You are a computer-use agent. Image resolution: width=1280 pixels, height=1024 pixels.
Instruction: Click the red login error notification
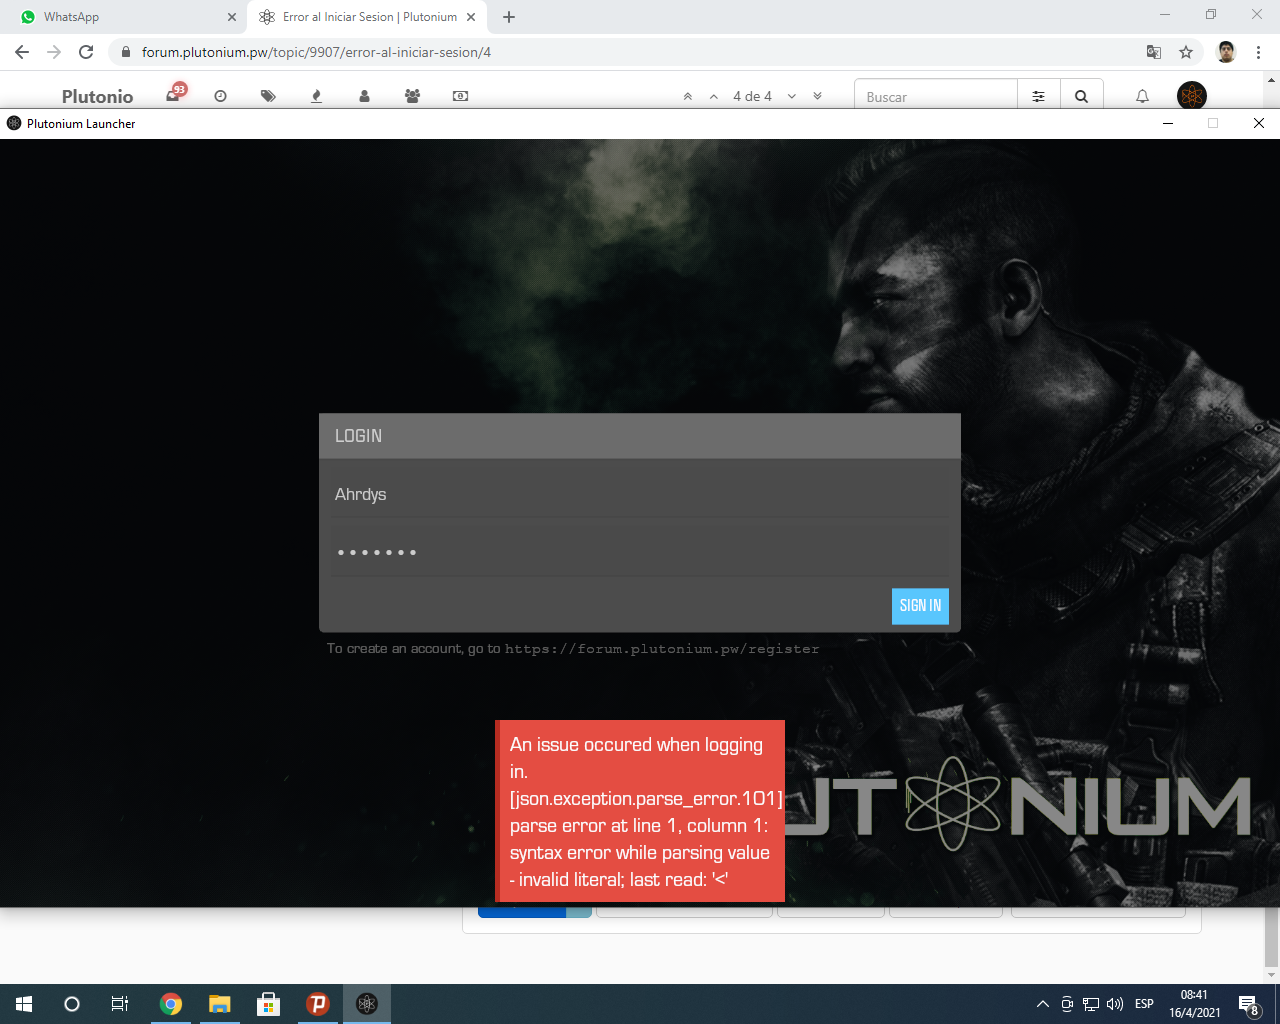pos(640,811)
